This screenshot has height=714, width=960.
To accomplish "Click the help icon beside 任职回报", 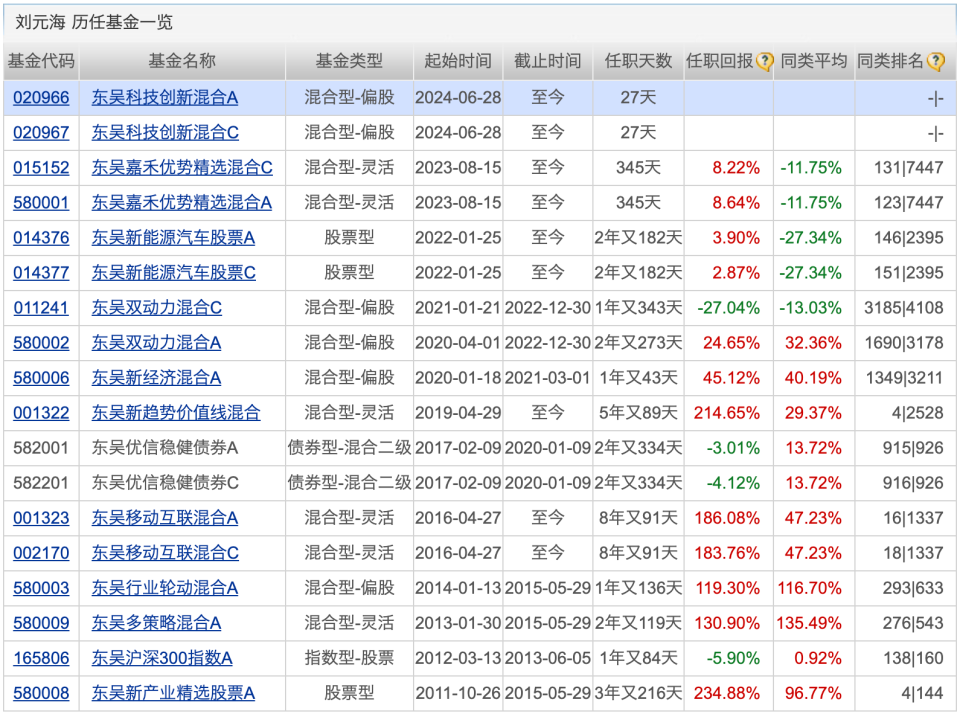I will pyautogui.click(x=765, y=61).
